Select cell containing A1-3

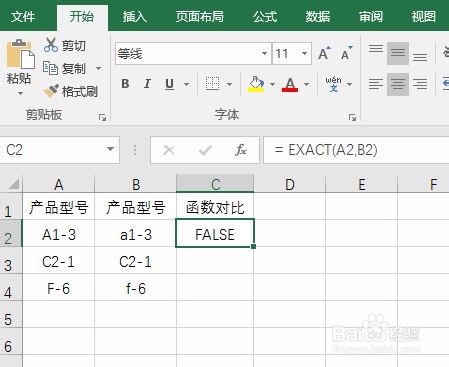59,233
